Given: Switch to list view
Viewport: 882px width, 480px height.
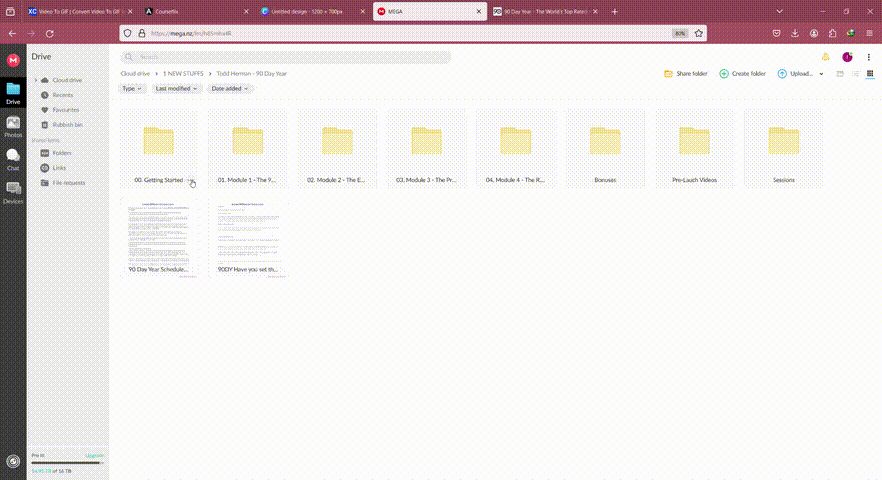Looking at the screenshot, I should coord(855,74).
